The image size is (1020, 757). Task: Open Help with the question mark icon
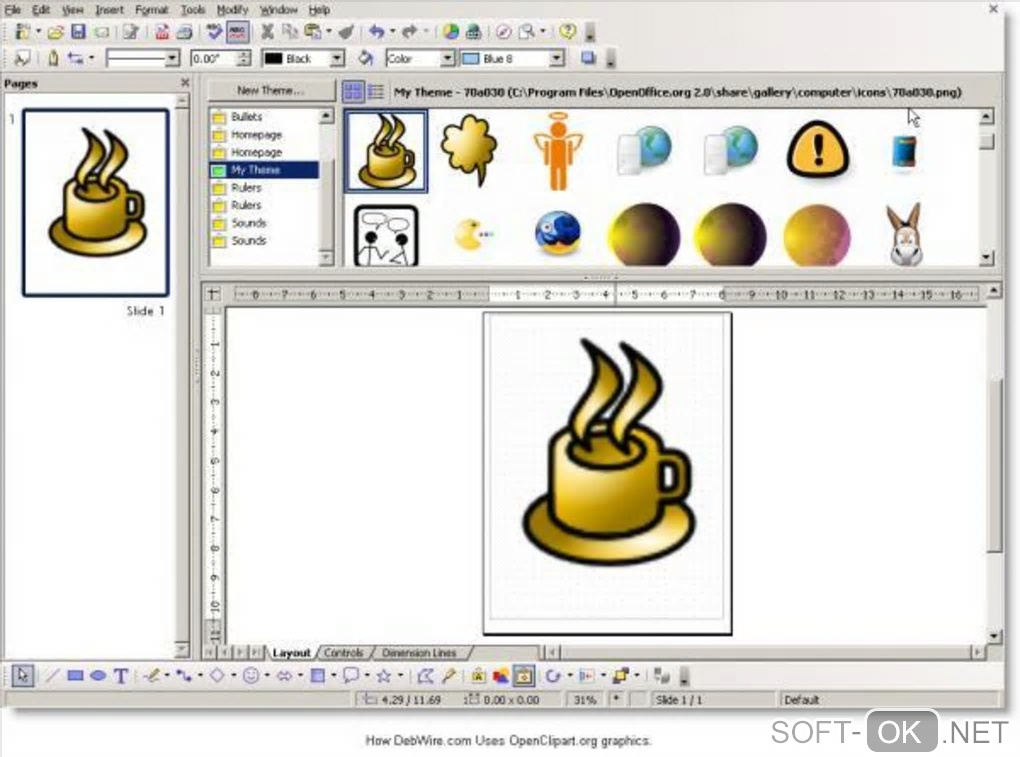tap(568, 31)
